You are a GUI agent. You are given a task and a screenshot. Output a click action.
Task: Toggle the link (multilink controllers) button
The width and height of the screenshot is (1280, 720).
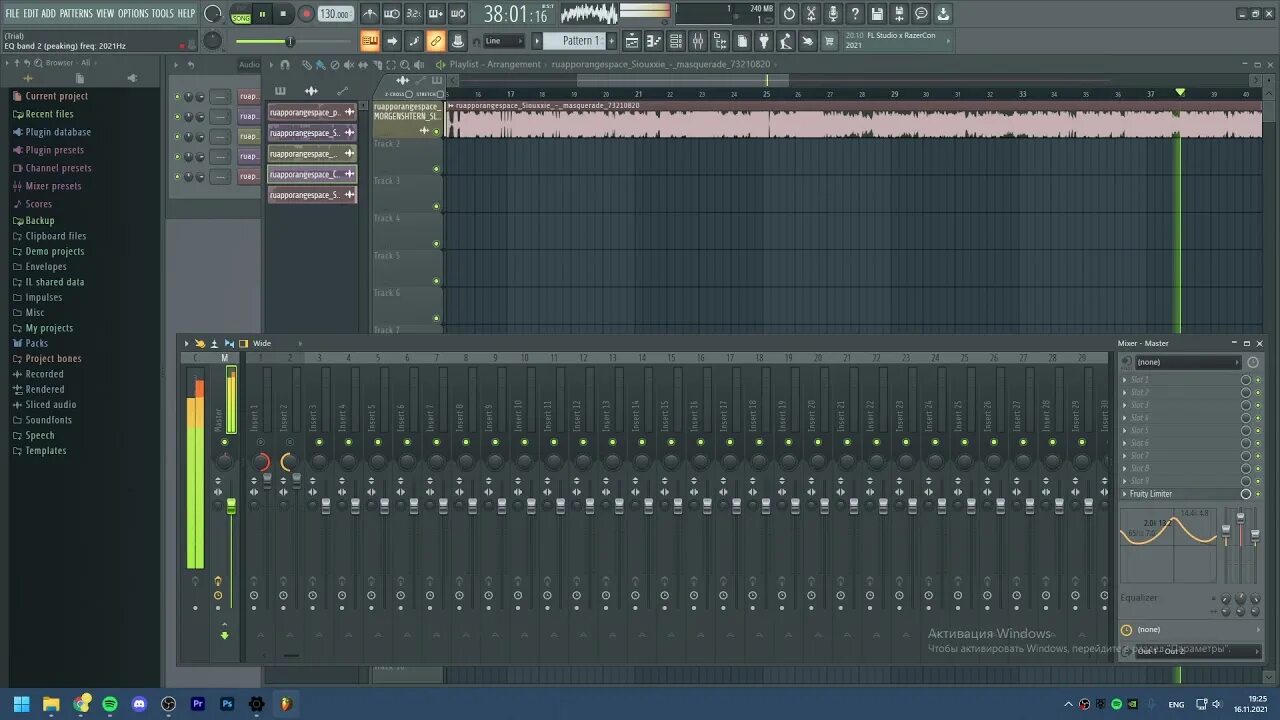(x=436, y=41)
